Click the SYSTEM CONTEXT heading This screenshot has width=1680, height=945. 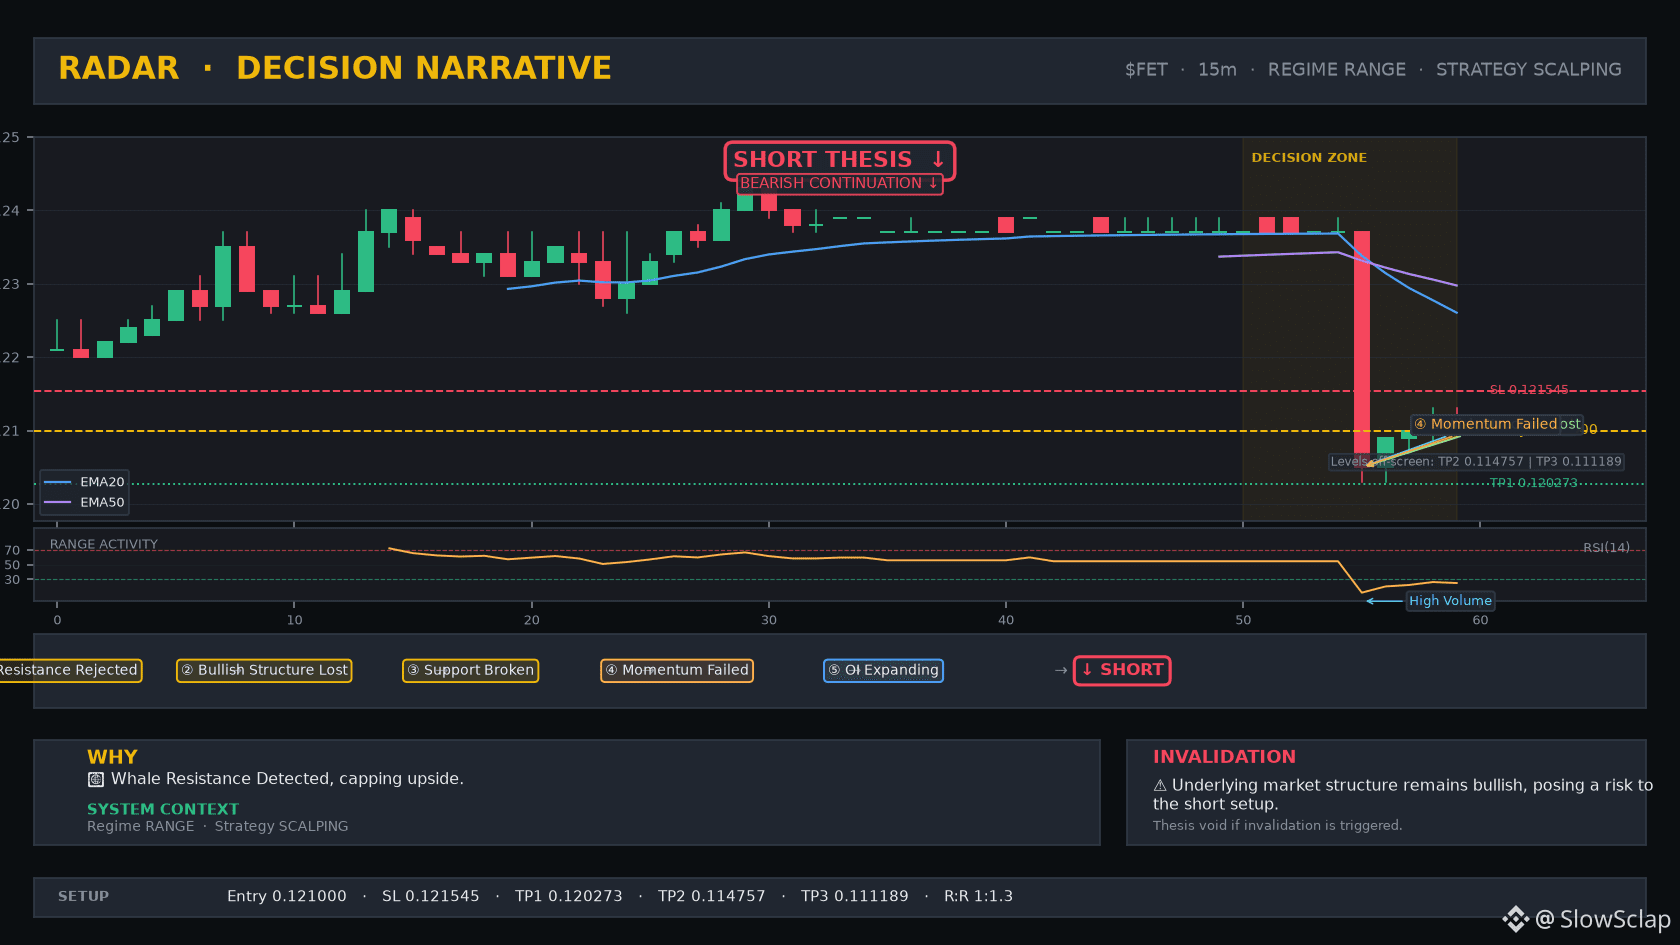coord(163,809)
